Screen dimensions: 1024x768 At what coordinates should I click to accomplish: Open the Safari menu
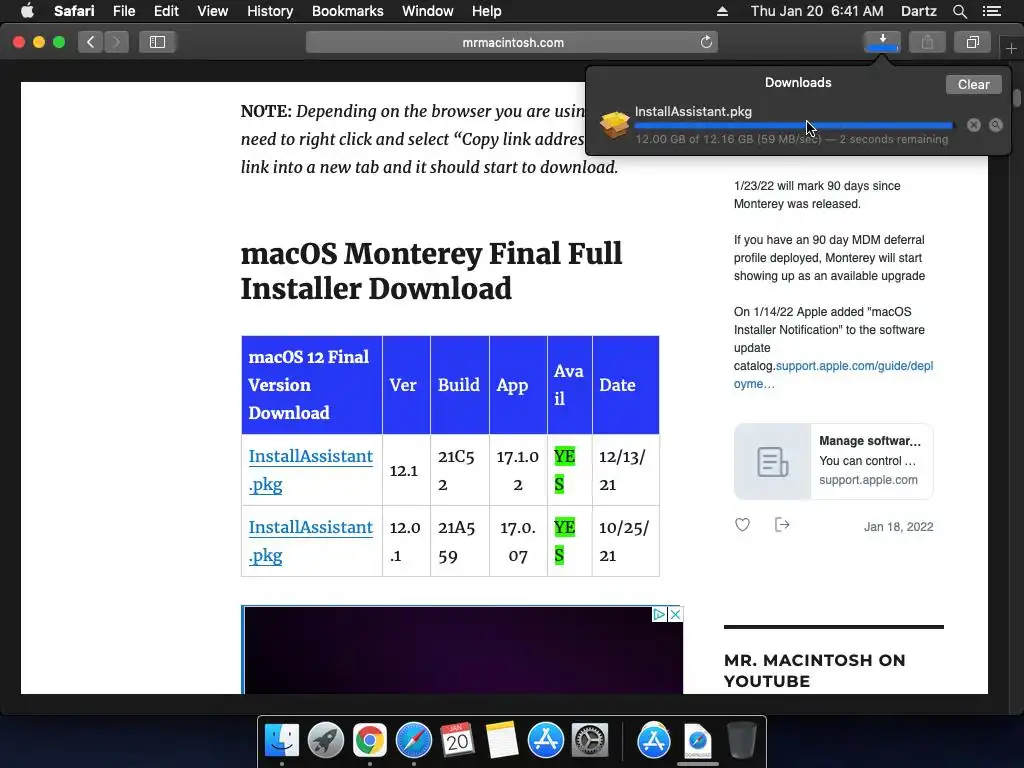pos(74,11)
